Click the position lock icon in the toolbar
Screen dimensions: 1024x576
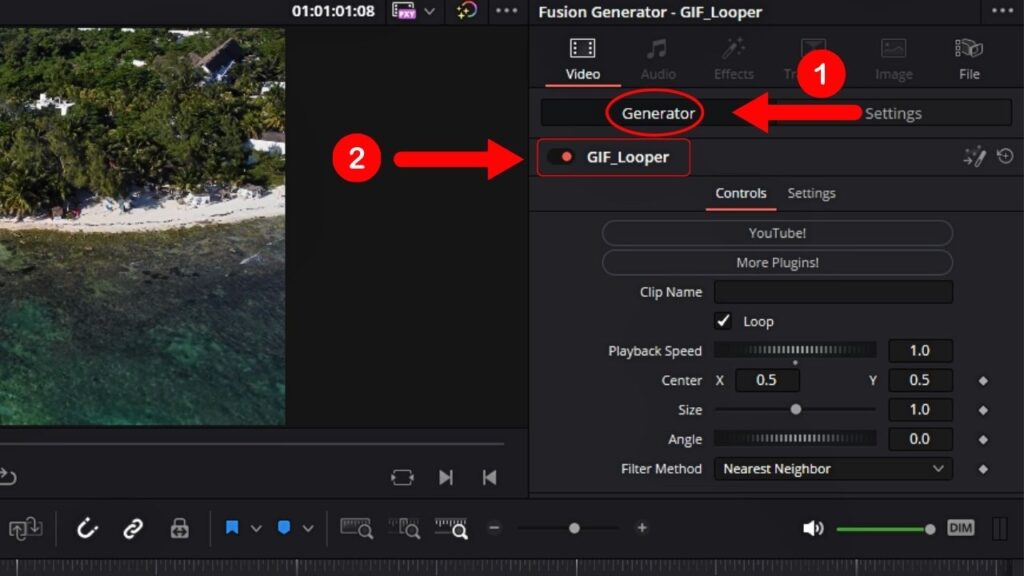tap(179, 528)
